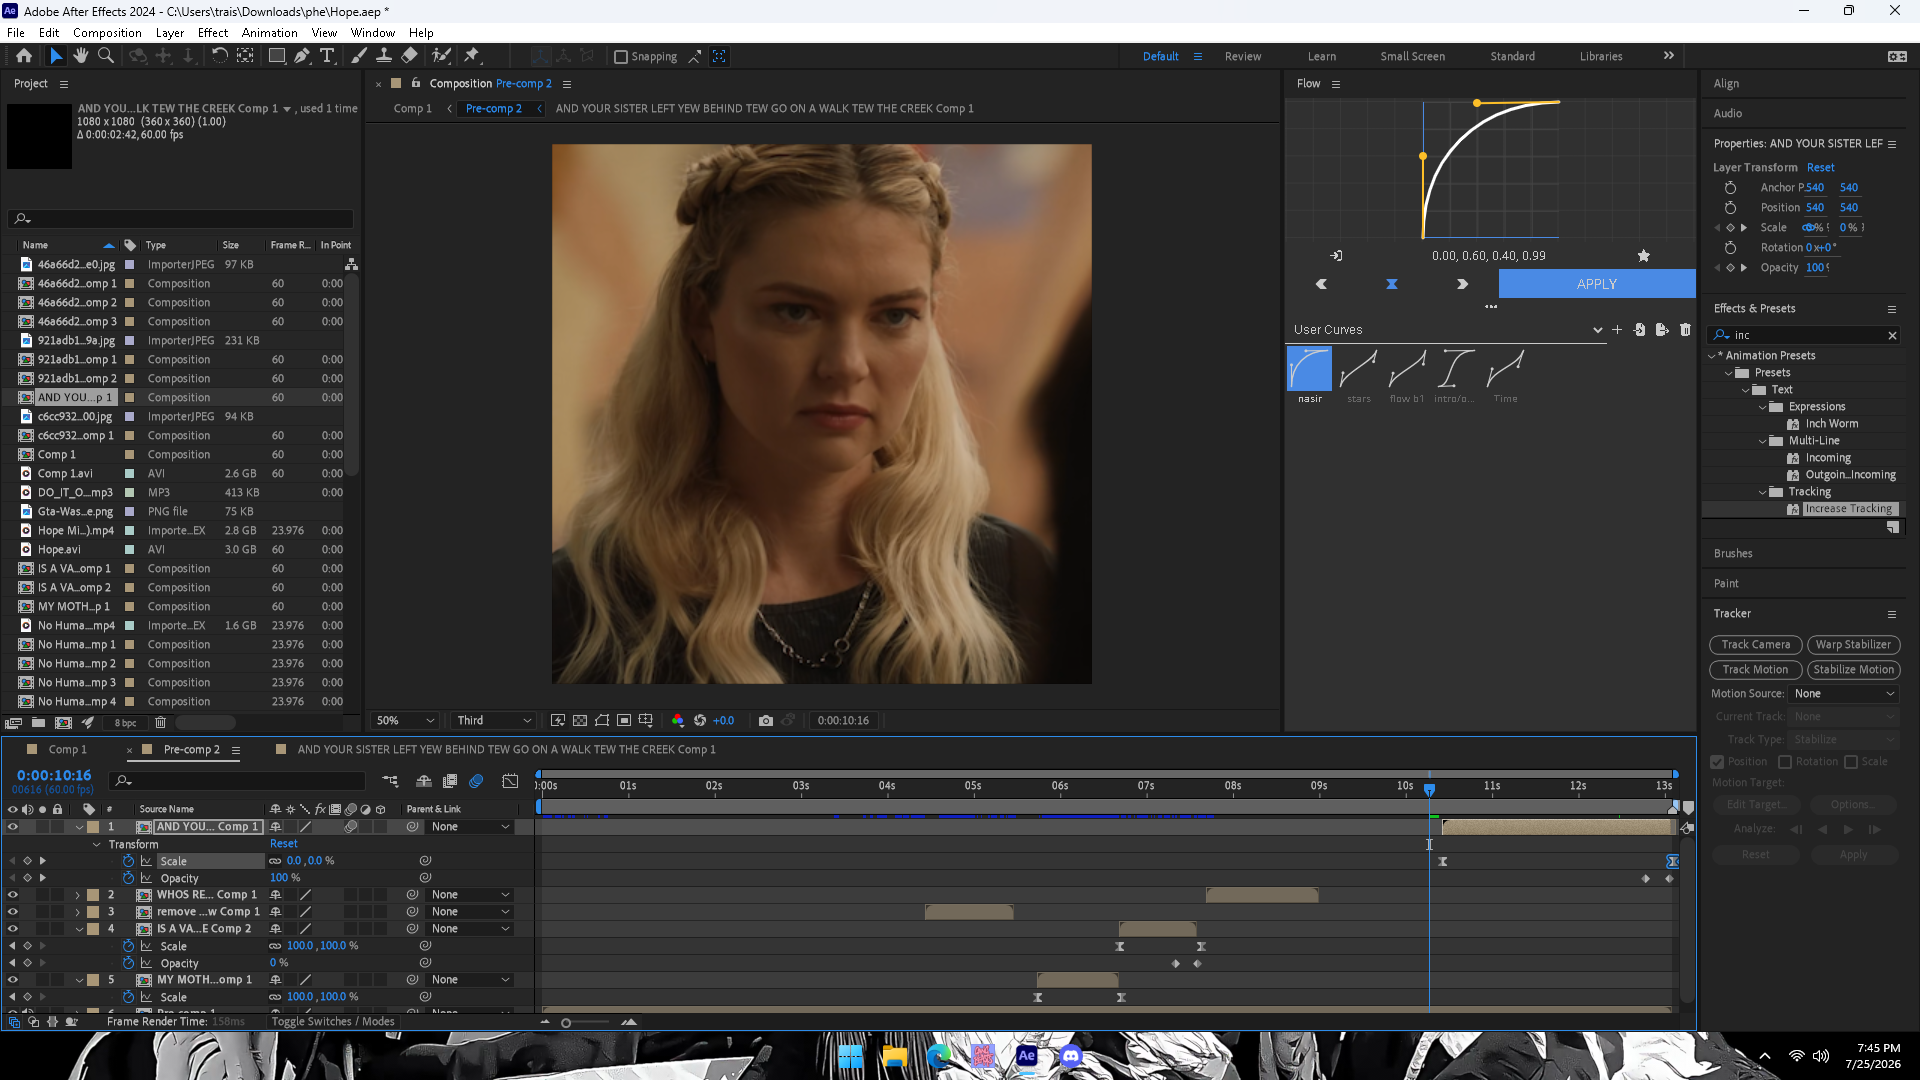
Task: Switch to Comp 1 timeline tab
Action: pos(68,750)
